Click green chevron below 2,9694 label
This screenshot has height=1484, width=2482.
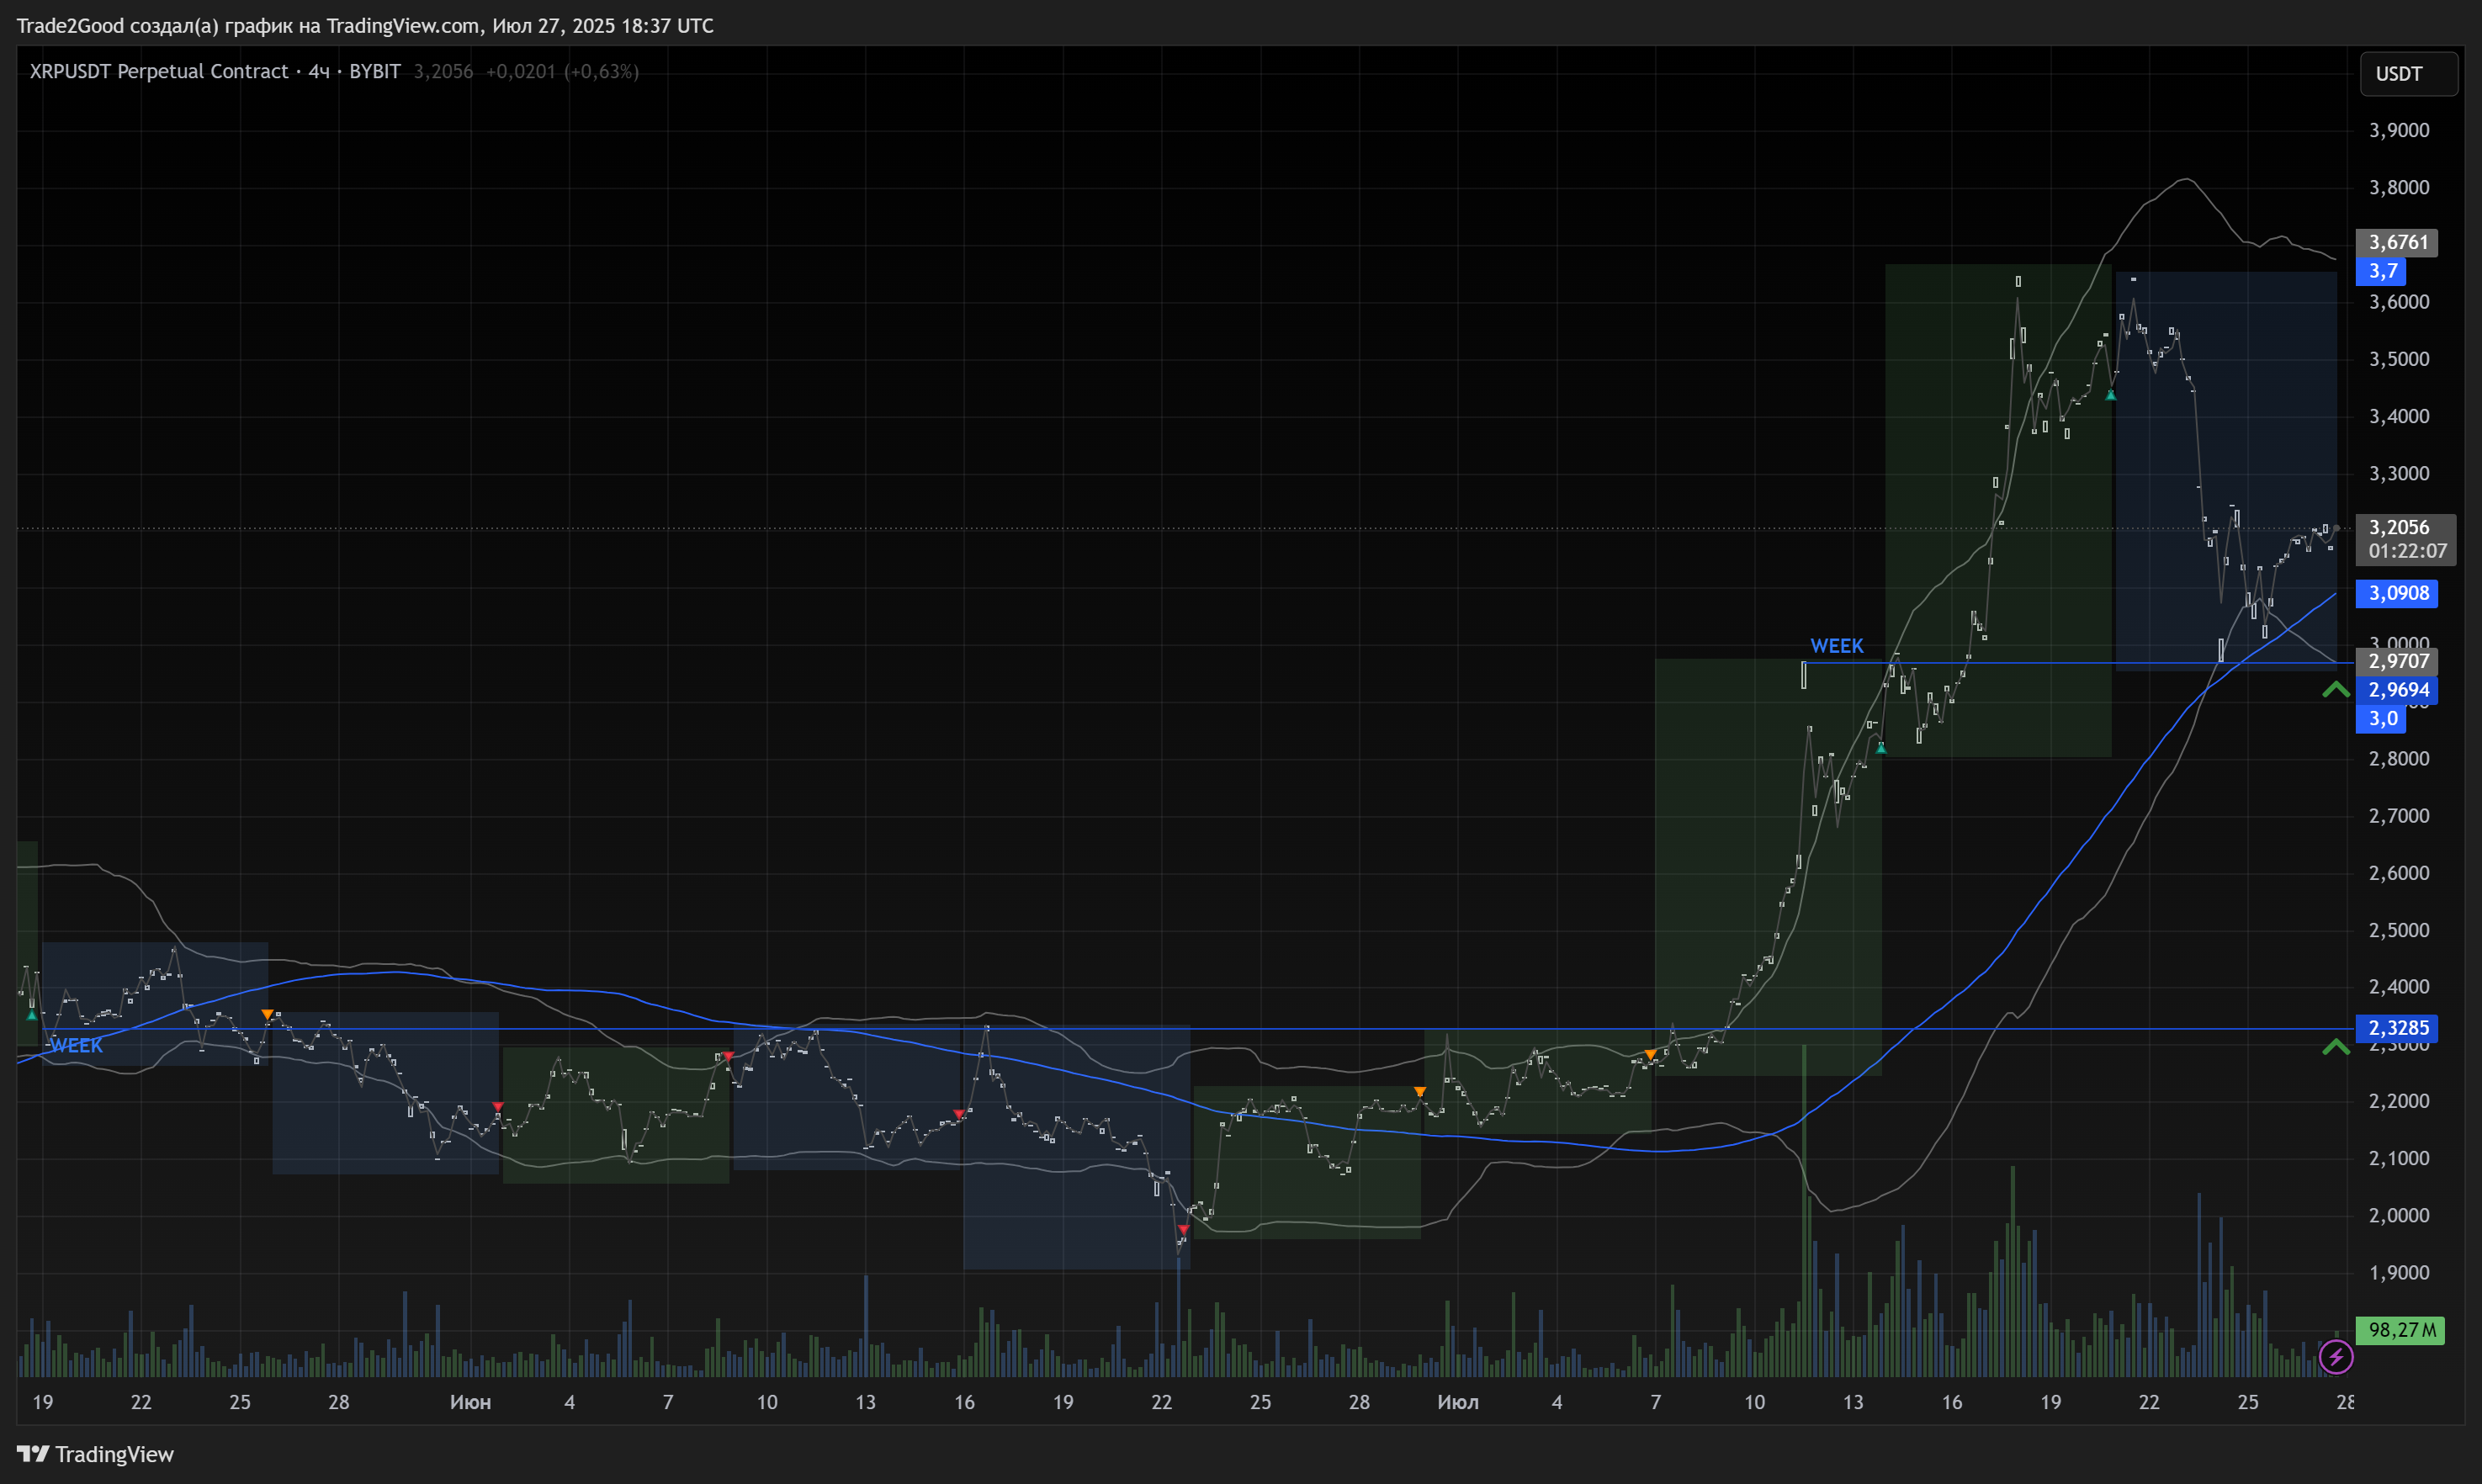pyautogui.click(x=2336, y=690)
